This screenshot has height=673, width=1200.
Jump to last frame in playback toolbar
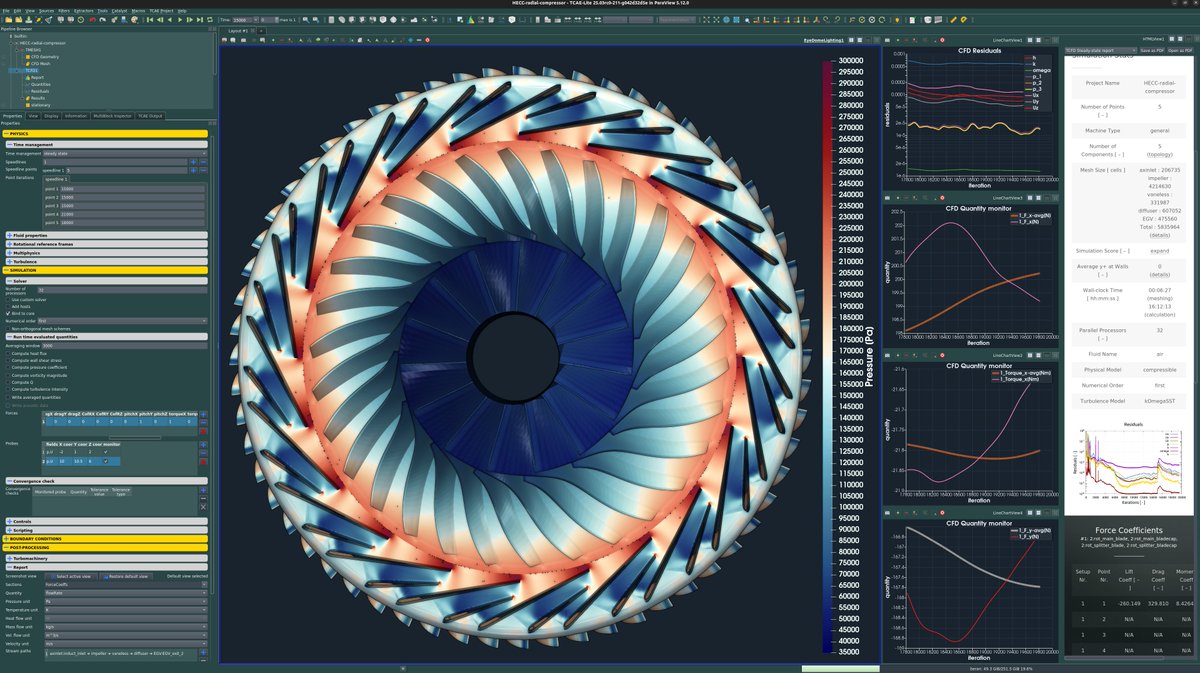tap(199, 19)
